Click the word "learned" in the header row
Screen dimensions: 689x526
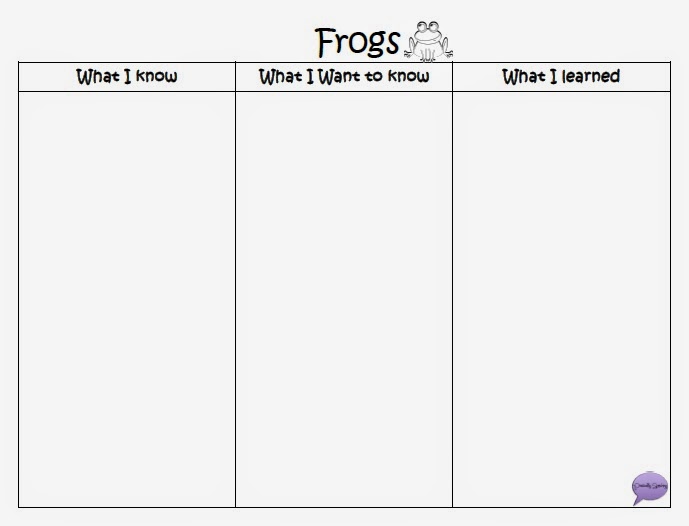(x=591, y=76)
